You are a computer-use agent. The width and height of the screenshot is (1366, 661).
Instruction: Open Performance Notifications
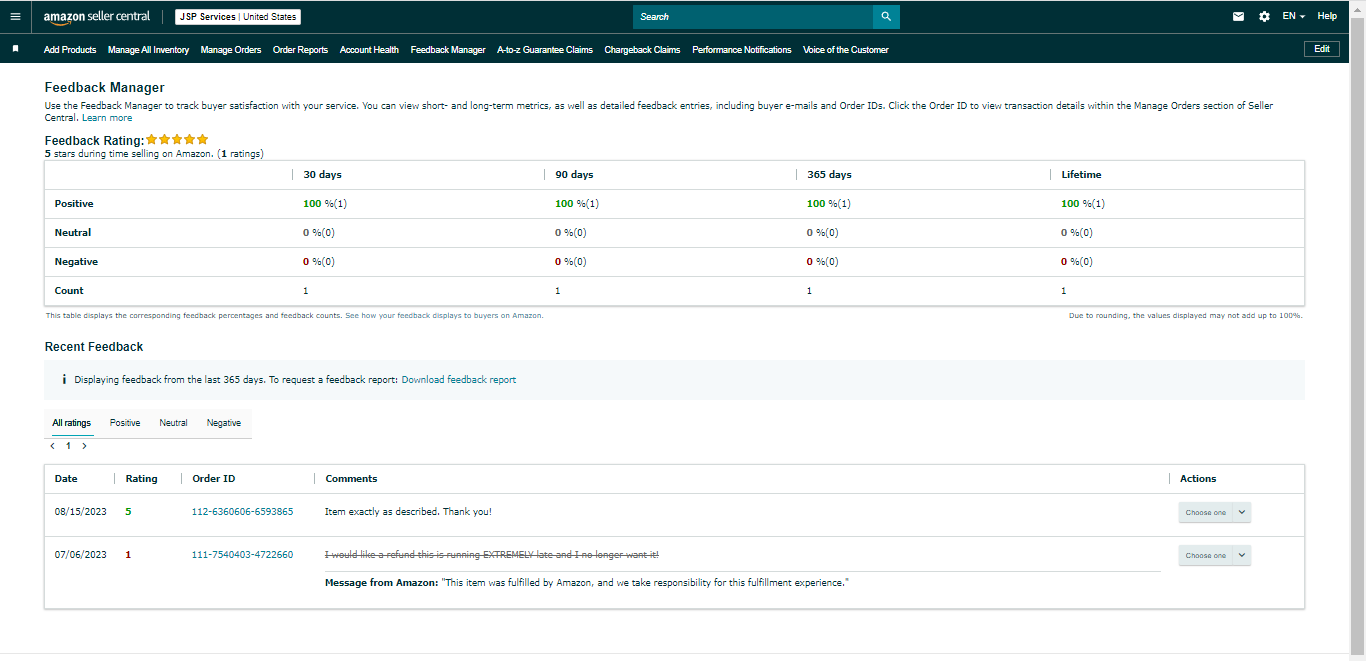click(742, 49)
